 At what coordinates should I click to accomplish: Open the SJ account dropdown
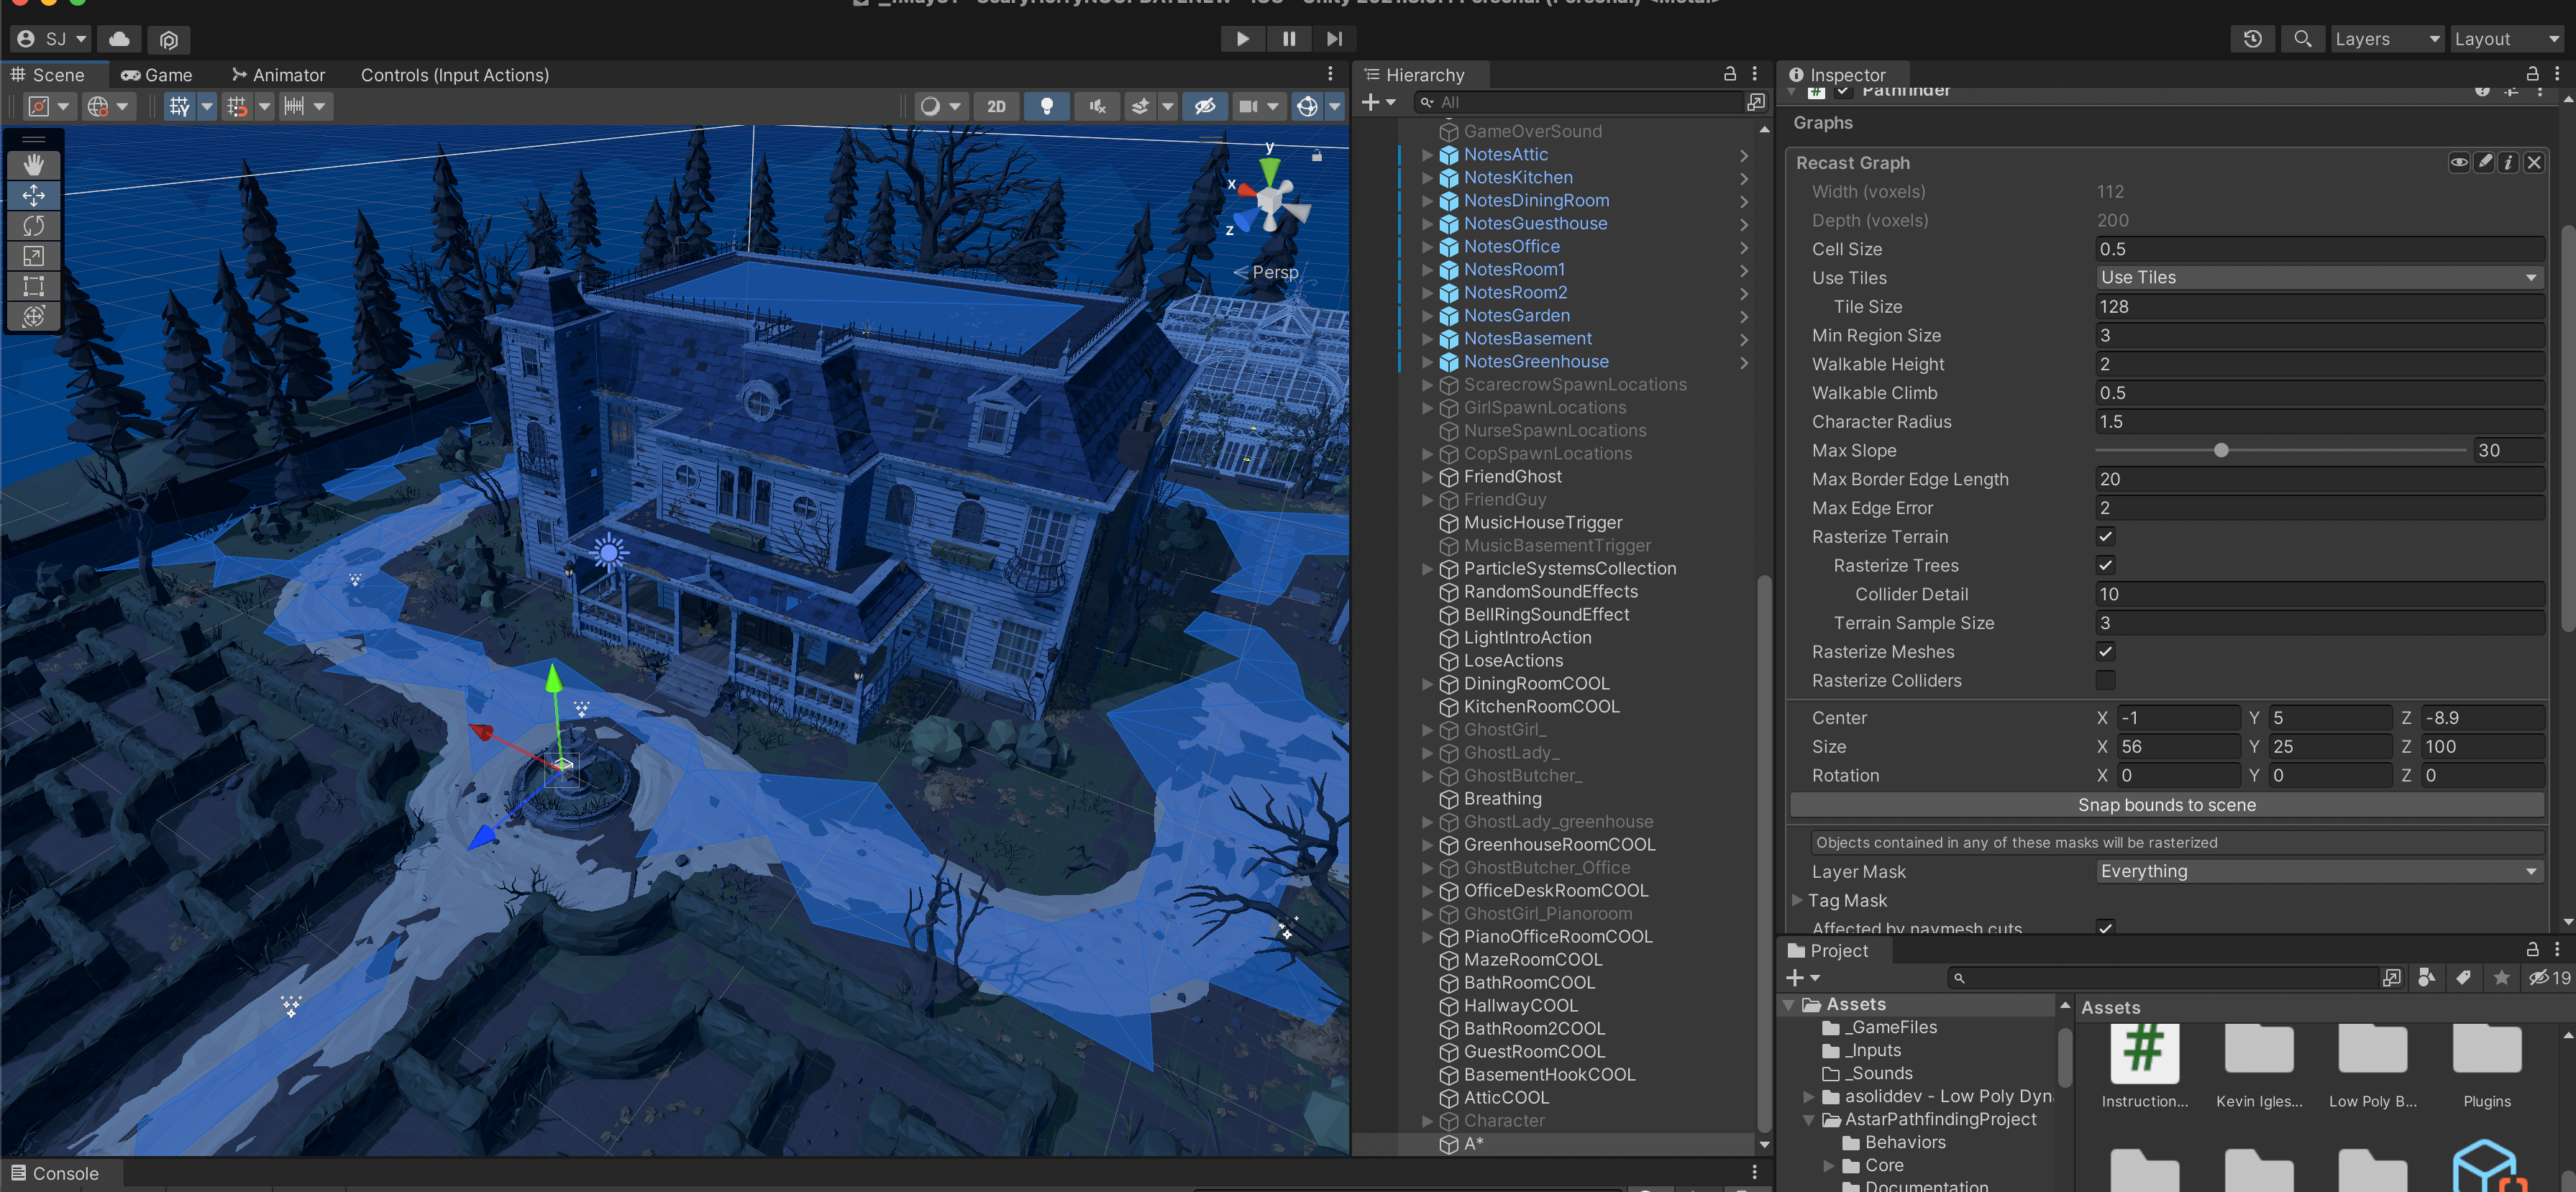pyautogui.click(x=51, y=39)
